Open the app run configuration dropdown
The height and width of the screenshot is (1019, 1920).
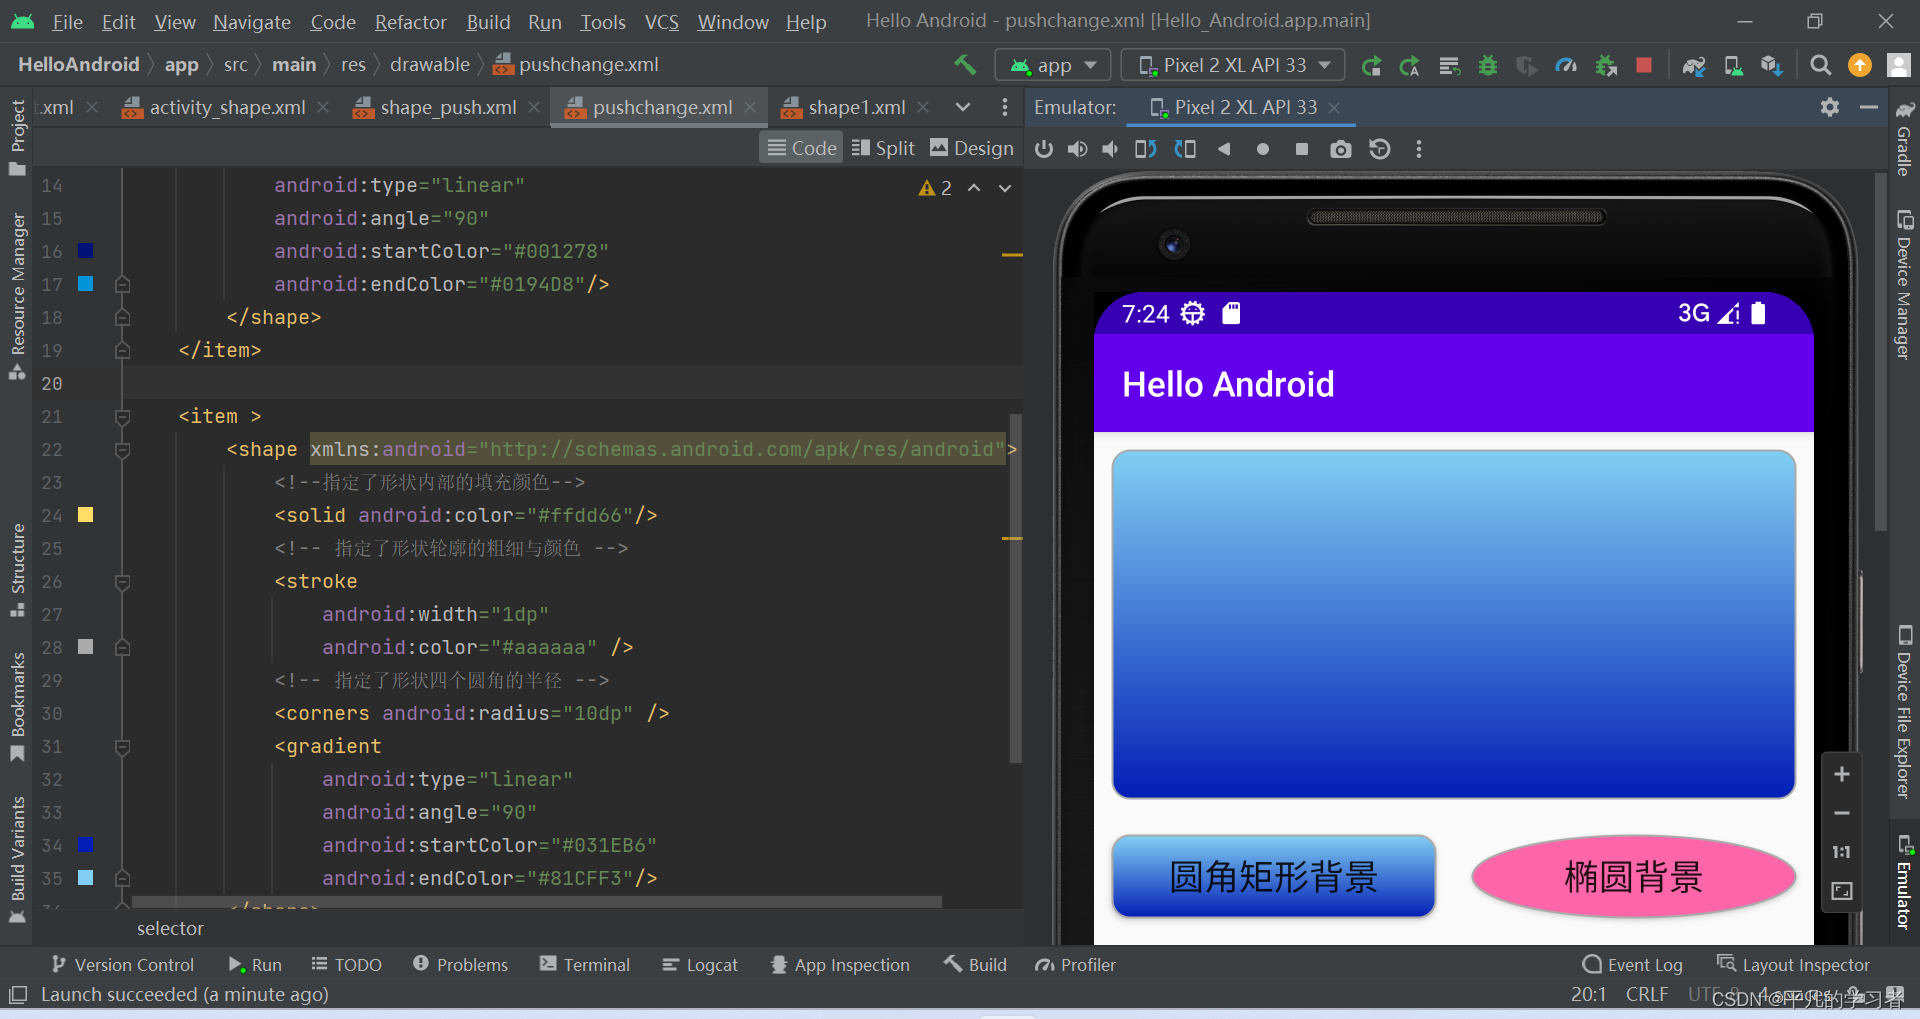pos(1052,64)
